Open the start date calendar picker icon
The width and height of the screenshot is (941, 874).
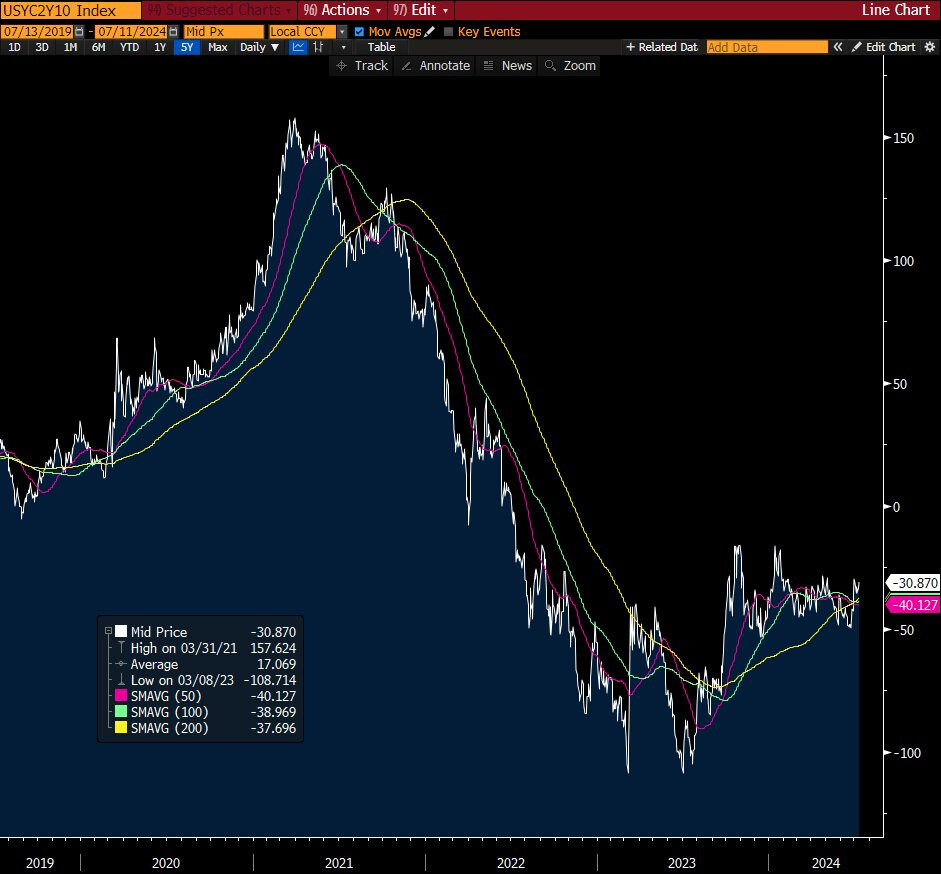(79, 31)
